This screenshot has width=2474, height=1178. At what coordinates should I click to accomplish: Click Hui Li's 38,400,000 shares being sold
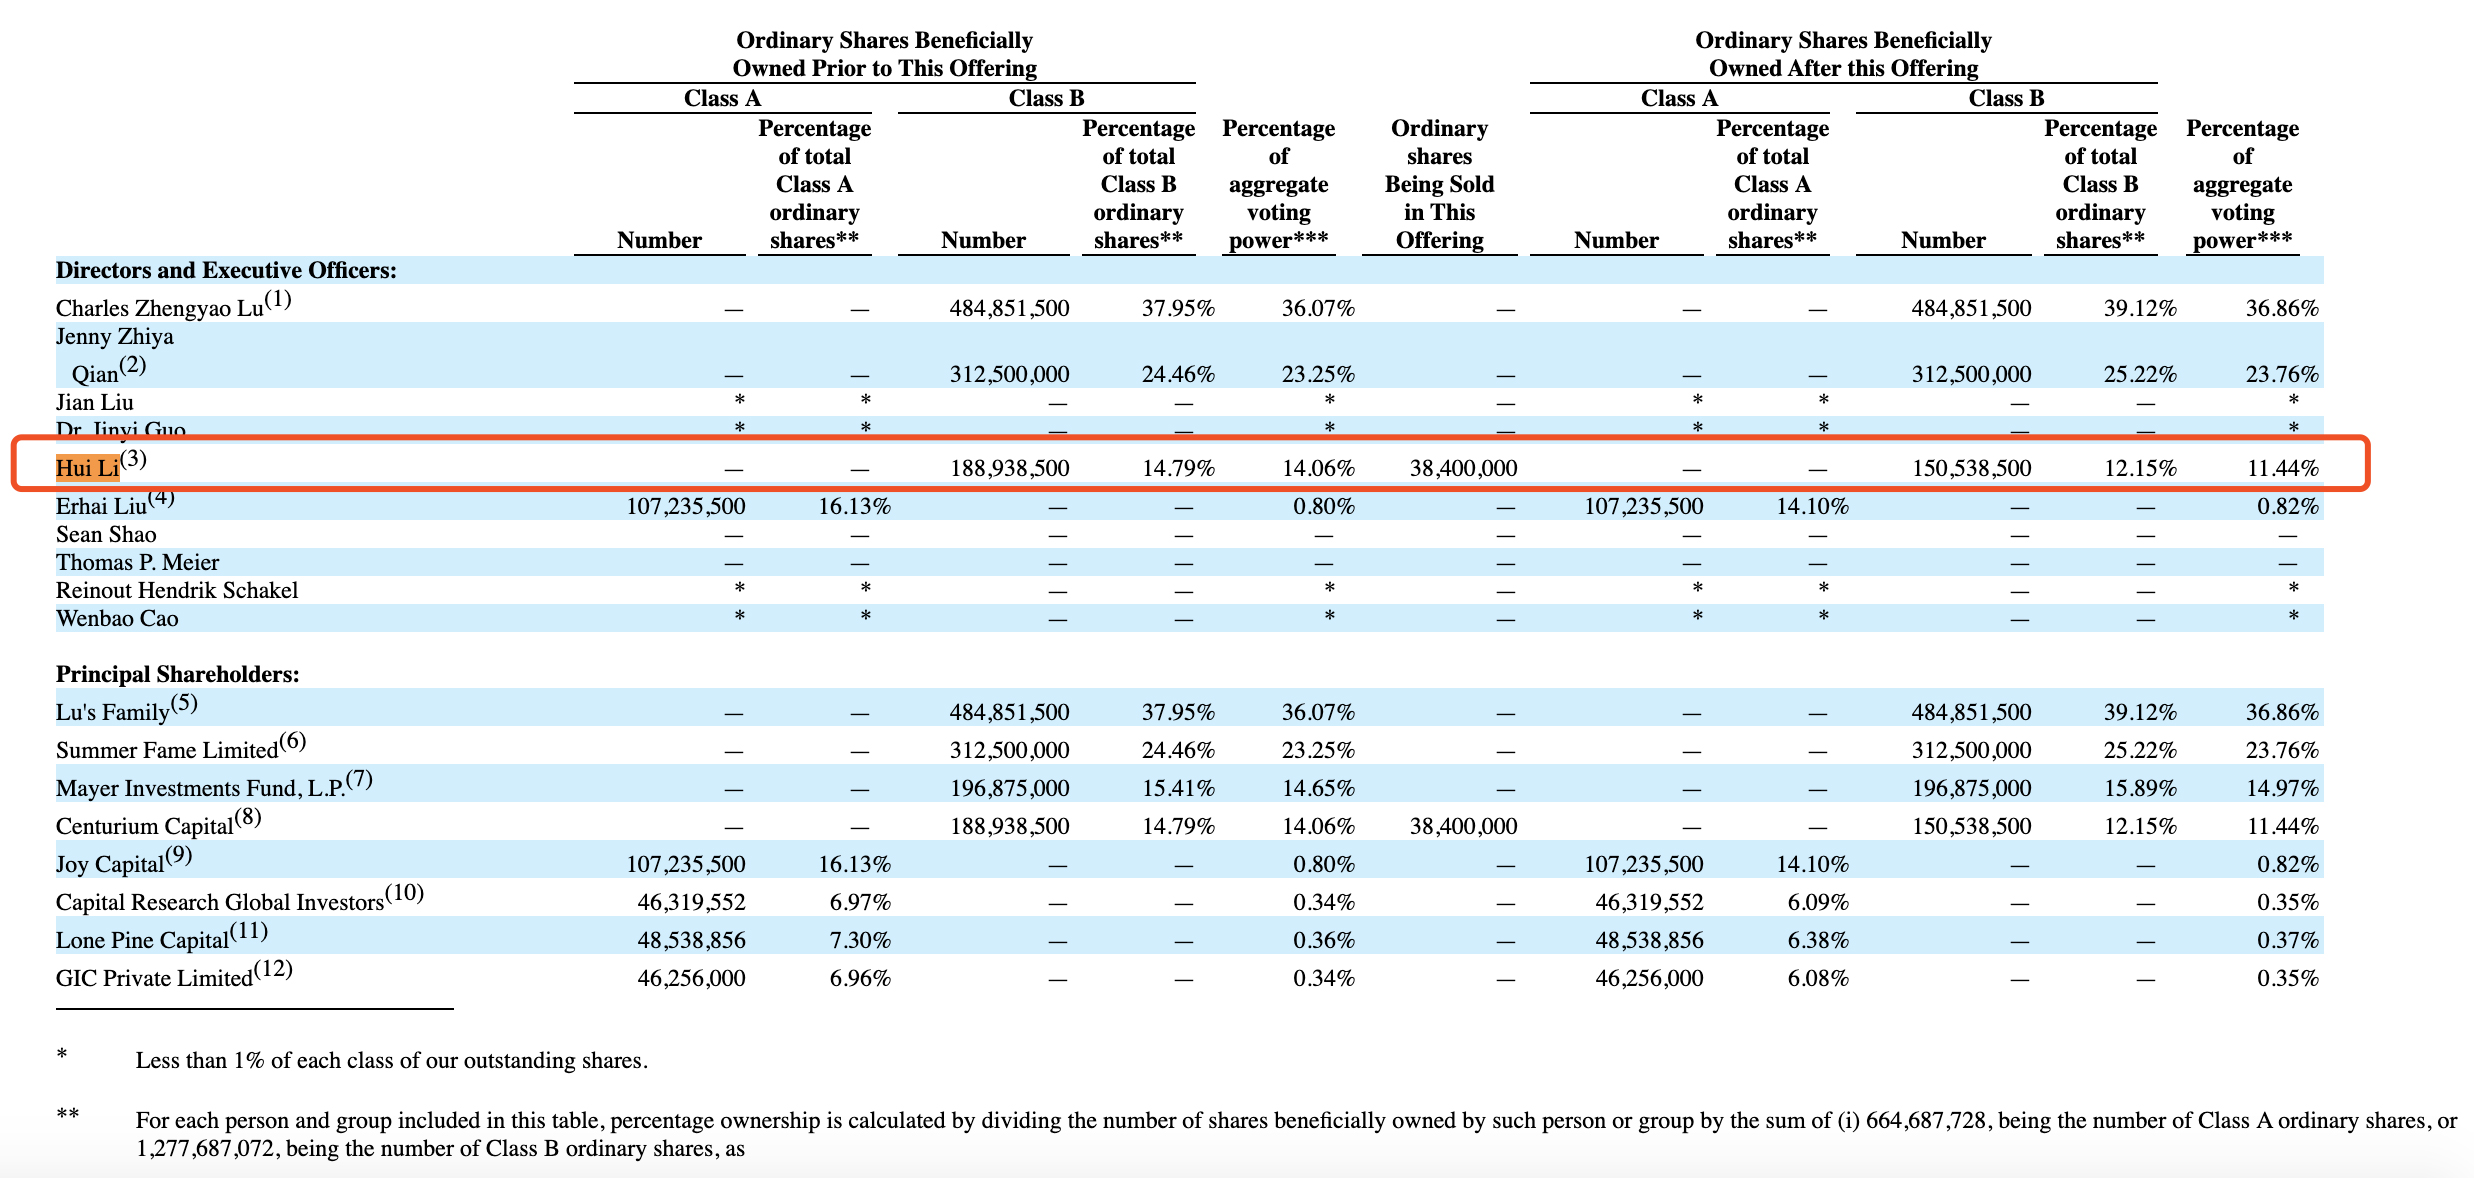pyautogui.click(x=1463, y=468)
